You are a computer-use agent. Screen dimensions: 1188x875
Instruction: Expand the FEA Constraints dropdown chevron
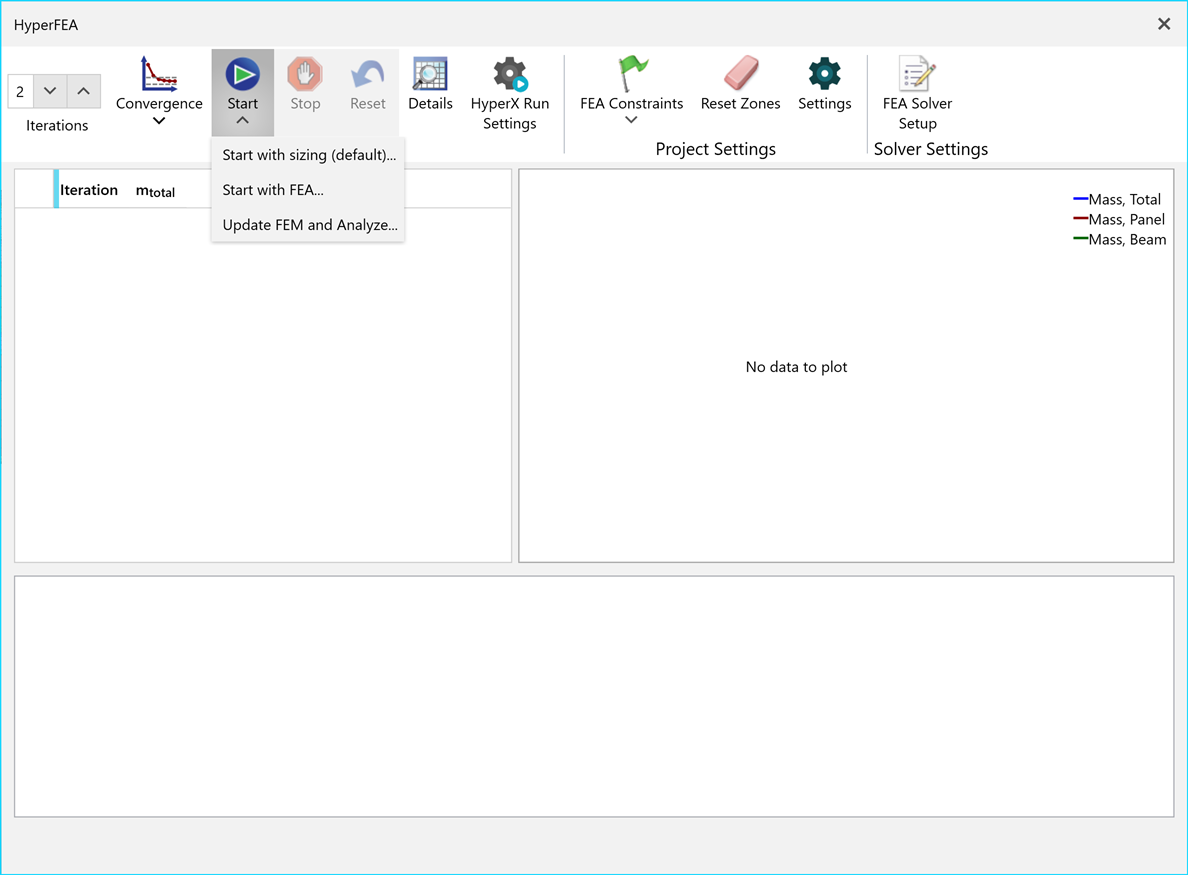[x=631, y=120]
